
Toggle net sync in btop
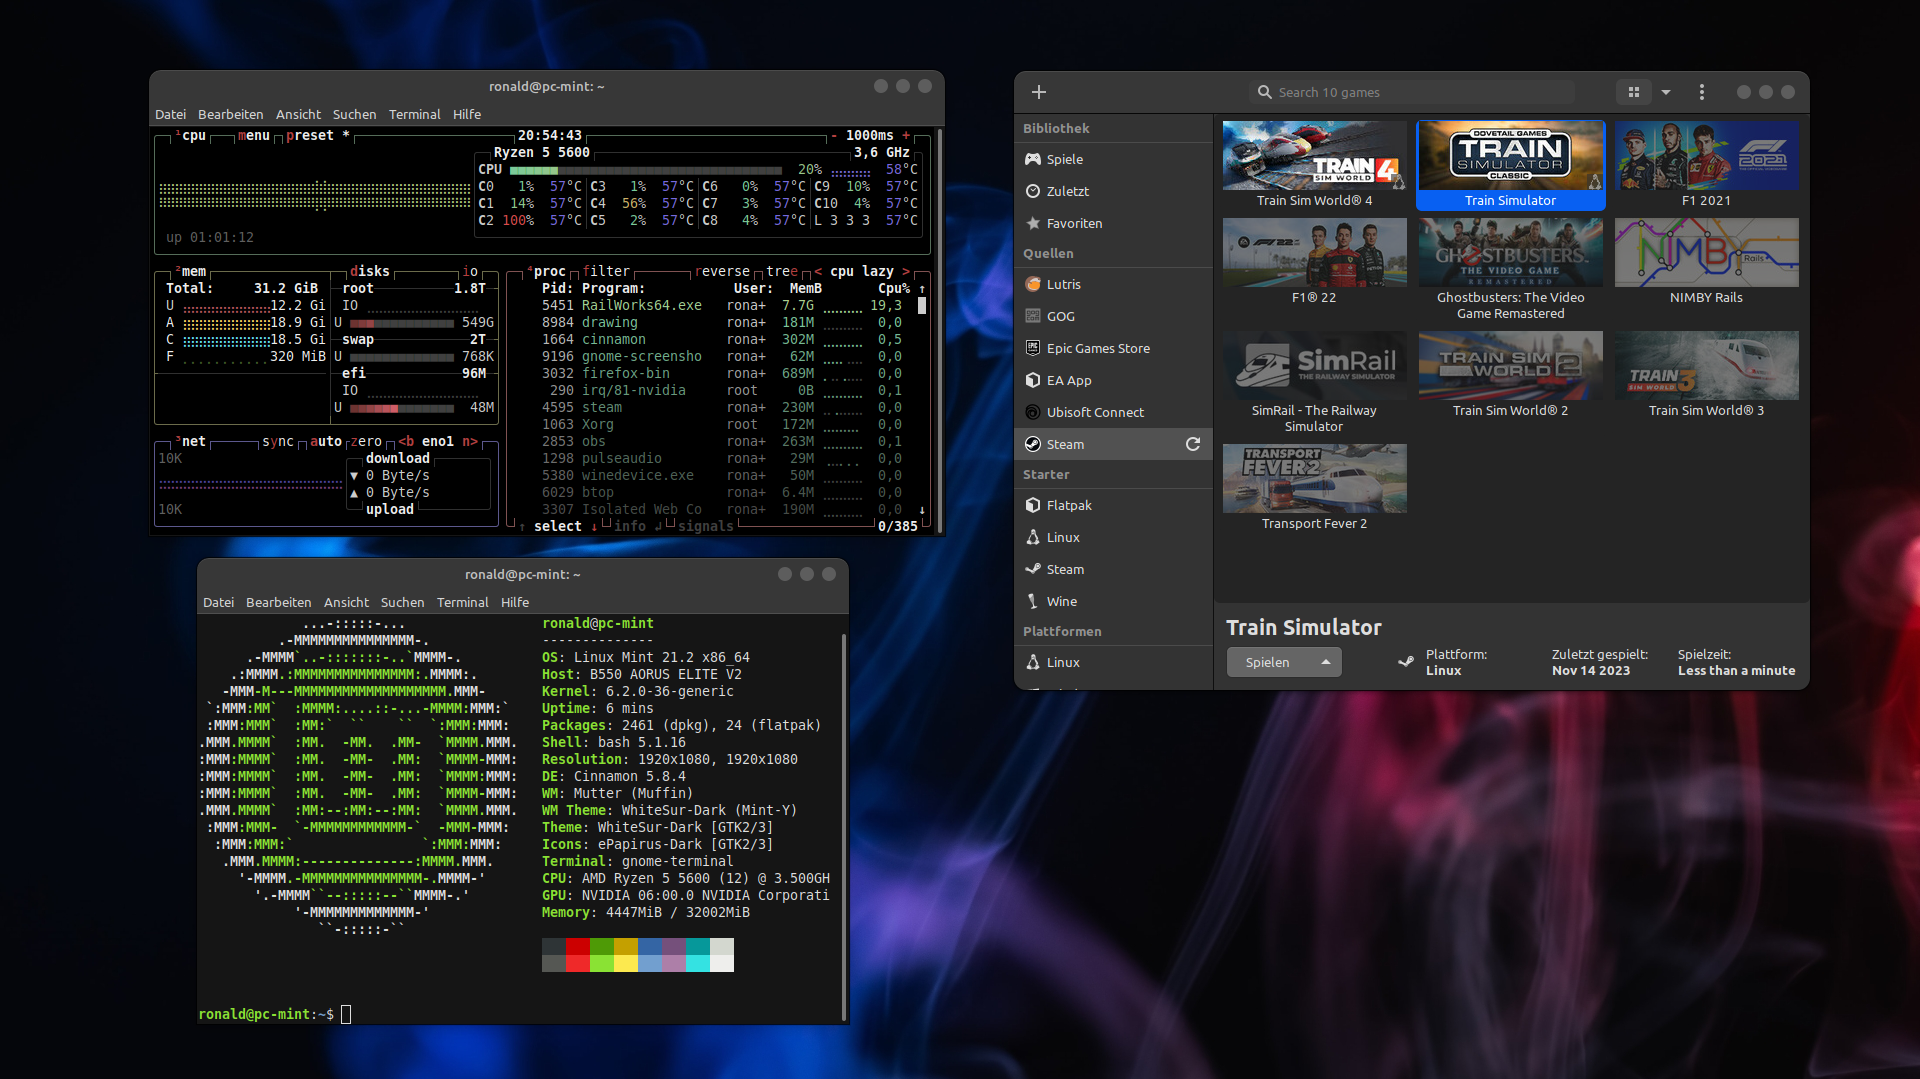278,441
